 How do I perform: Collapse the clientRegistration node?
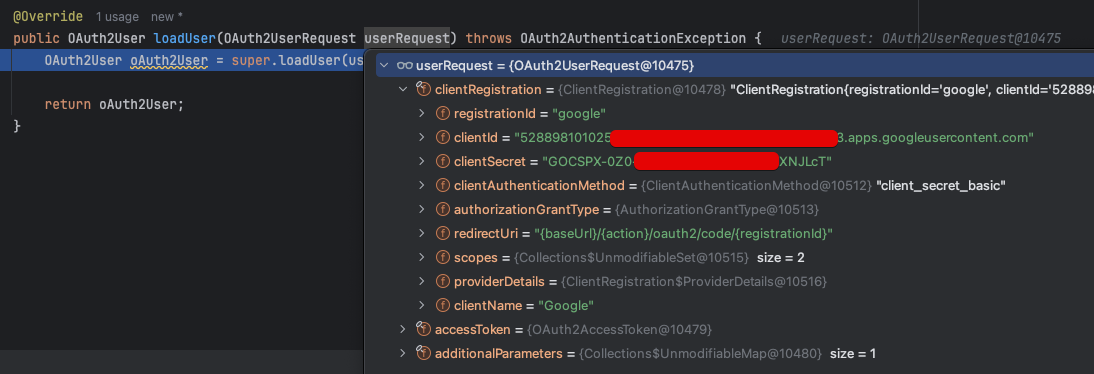coord(402,89)
